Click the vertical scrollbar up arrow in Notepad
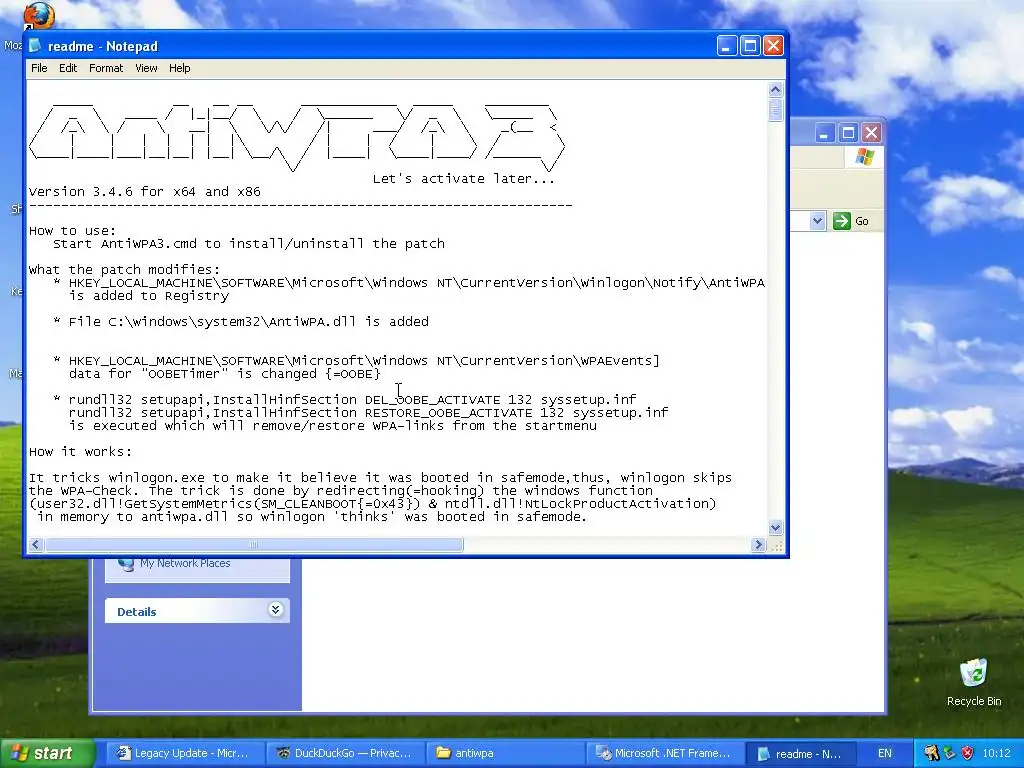The width and height of the screenshot is (1024, 768). [x=775, y=89]
